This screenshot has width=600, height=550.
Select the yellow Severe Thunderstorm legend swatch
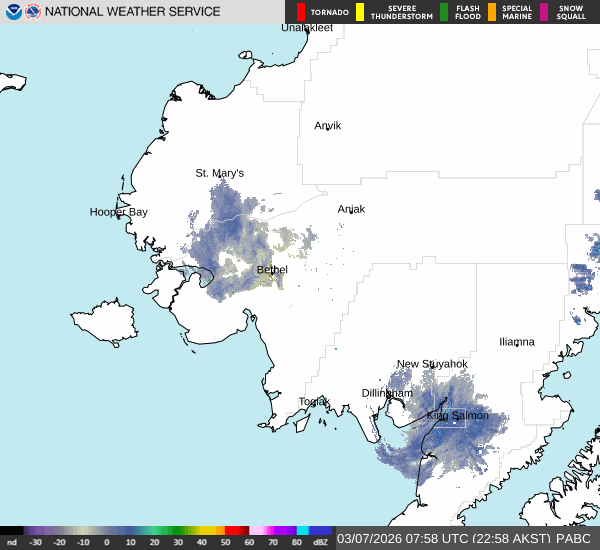point(361,12)
